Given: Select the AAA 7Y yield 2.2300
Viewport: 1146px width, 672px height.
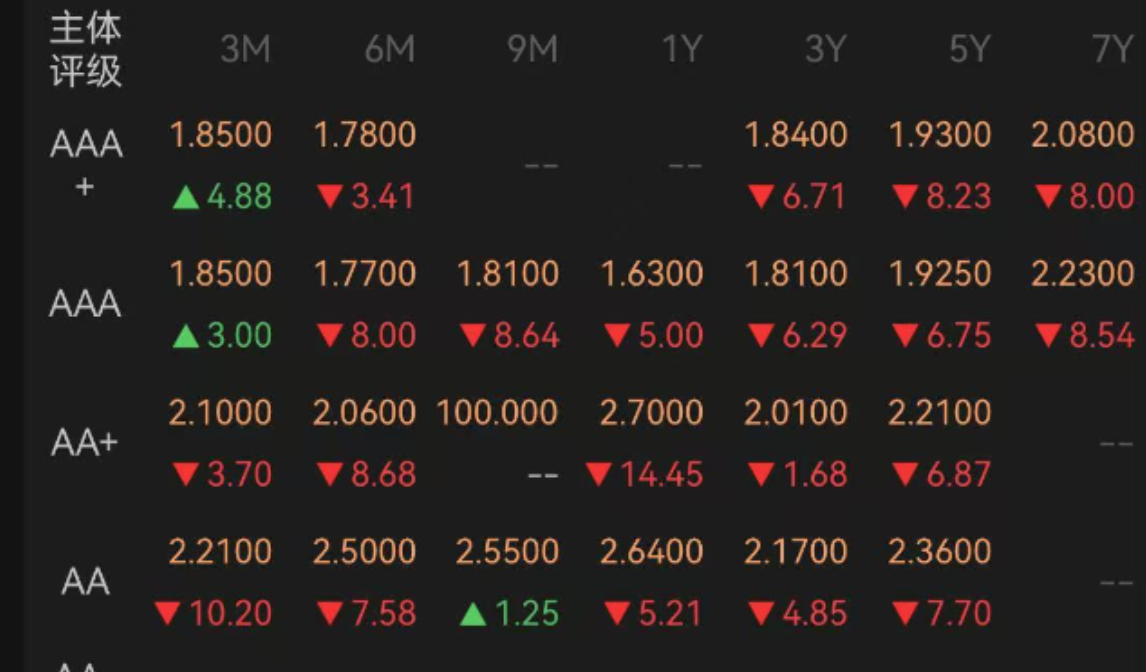Looking at the screenshot, I should point(1083,273).
